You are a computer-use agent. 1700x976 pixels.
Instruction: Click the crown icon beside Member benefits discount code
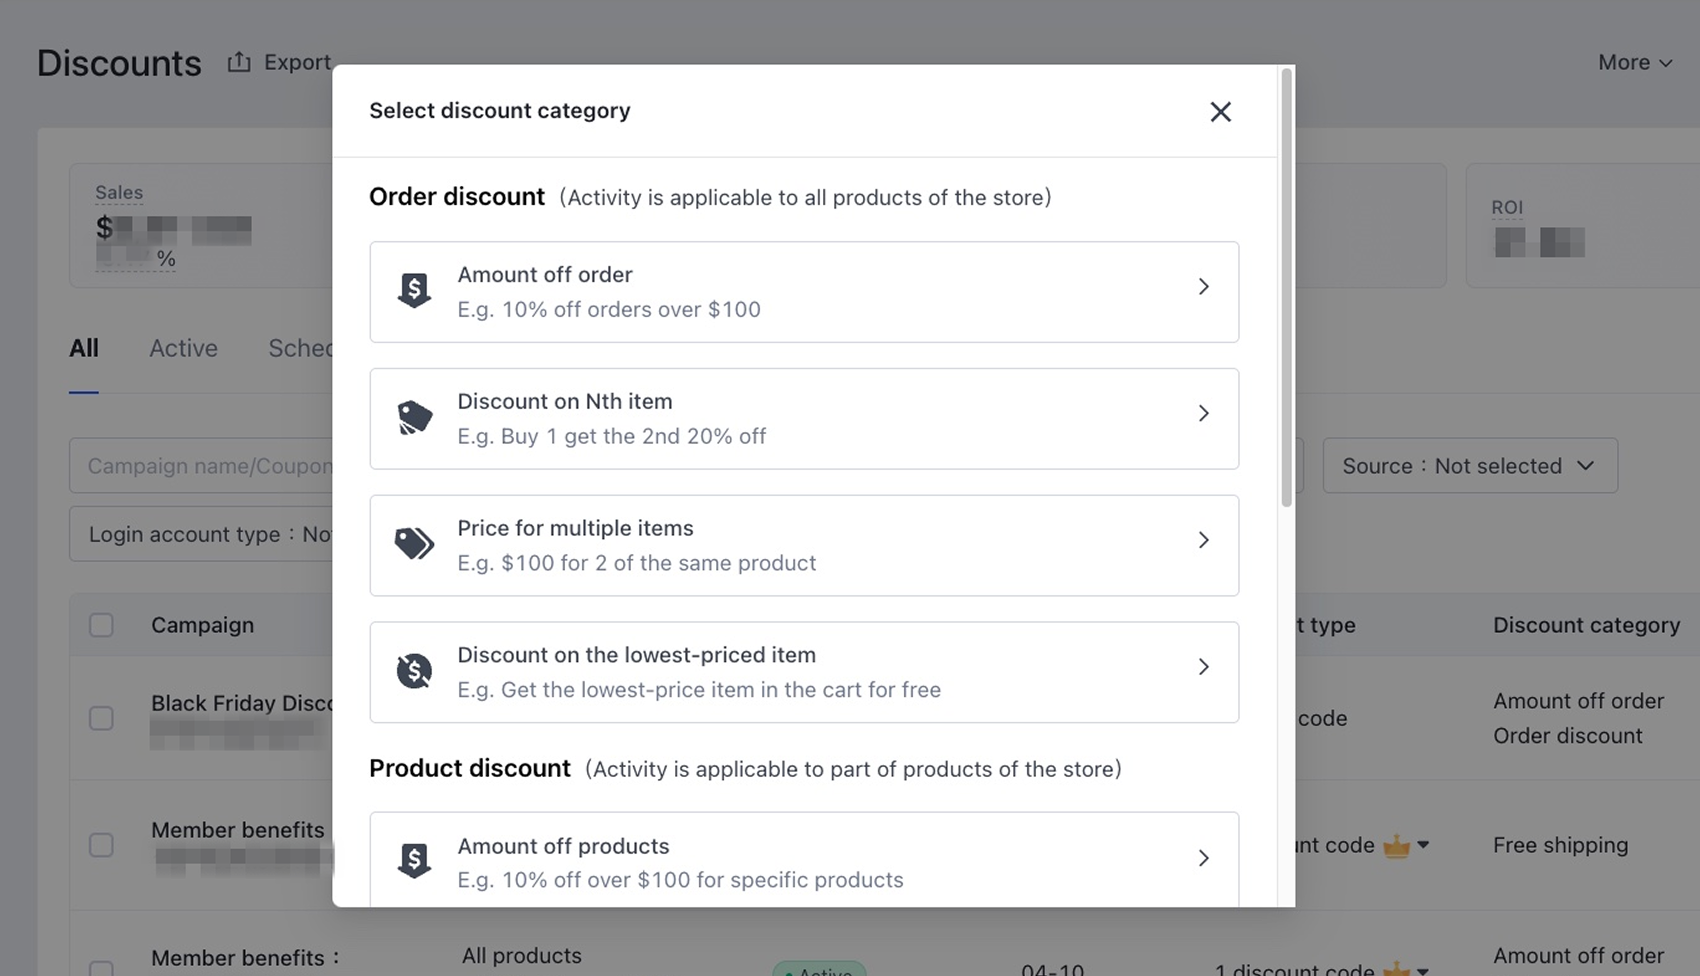(1396, 846)
